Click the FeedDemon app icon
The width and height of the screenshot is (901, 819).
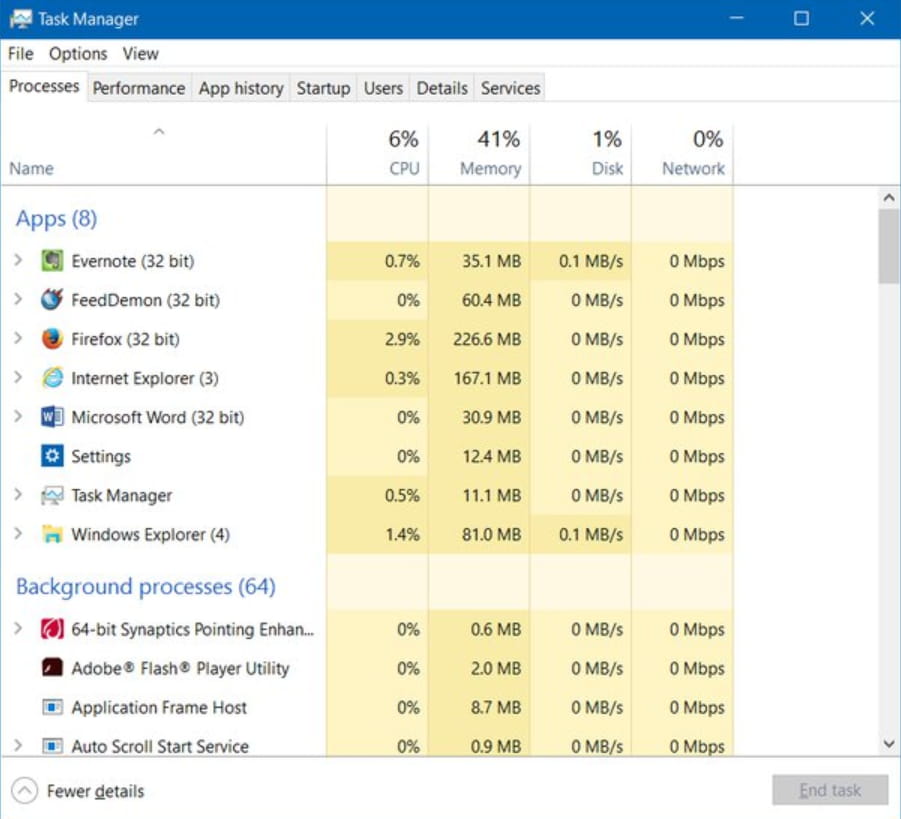point(52,300)
